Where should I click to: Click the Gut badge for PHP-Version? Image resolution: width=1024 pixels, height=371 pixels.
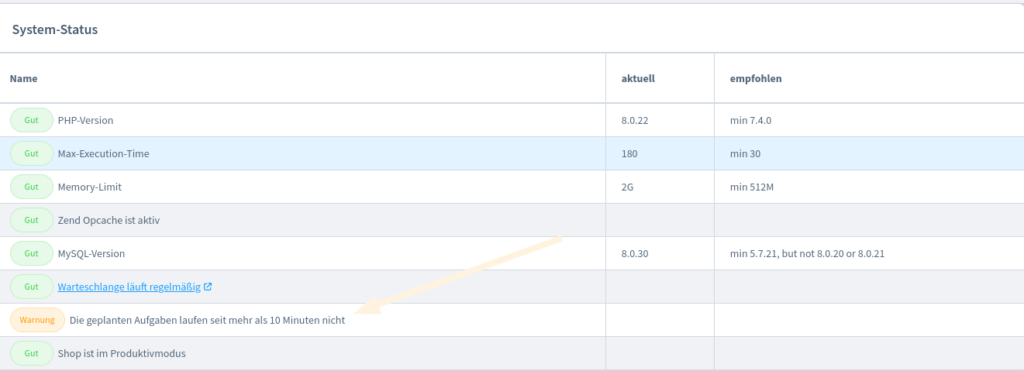point(31,120)
